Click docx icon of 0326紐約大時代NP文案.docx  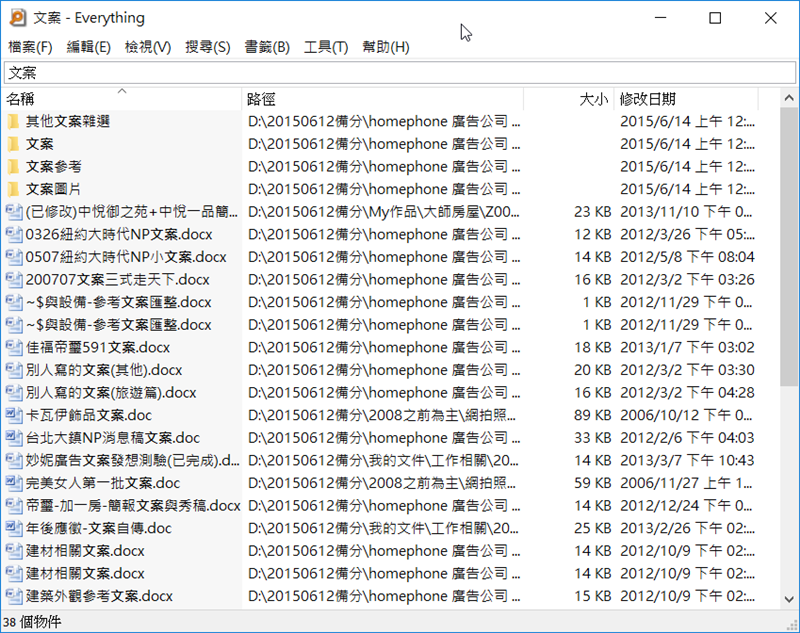(x=14, y=235)
